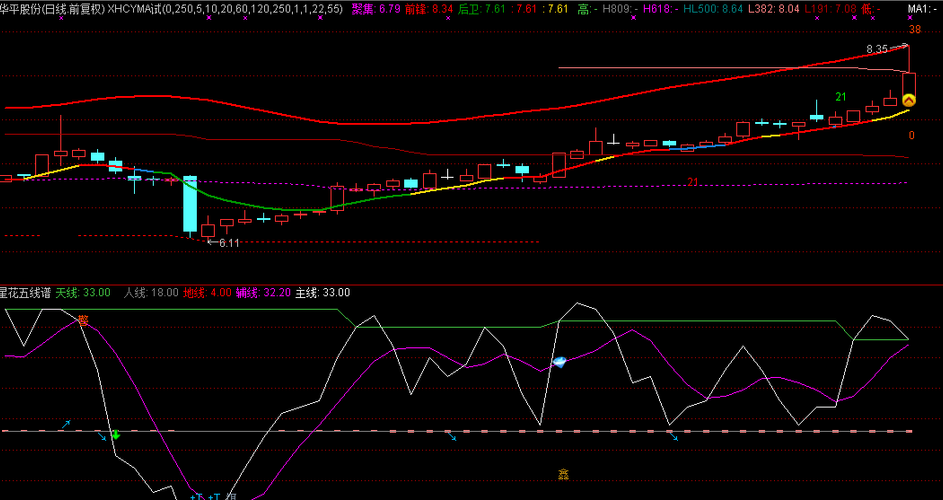Click the yellow up-chevron signal on last candle
943x500 pixels.
coord(909,100)
